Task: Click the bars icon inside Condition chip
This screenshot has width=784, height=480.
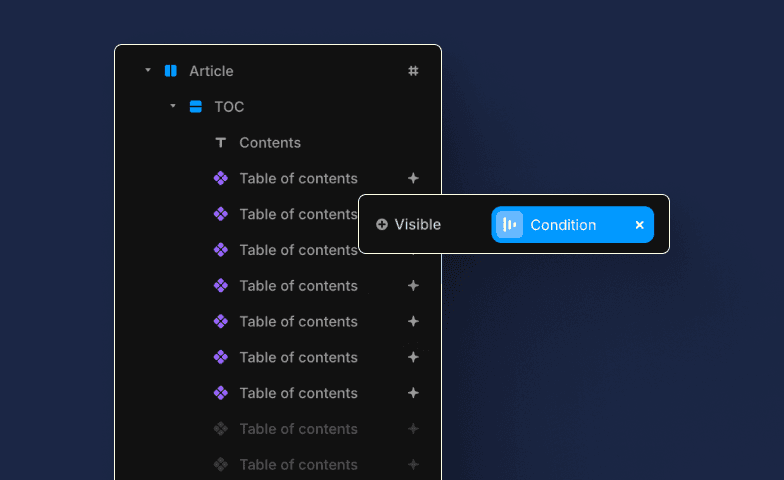Action: pyautogui.click(x=510, y=224)
